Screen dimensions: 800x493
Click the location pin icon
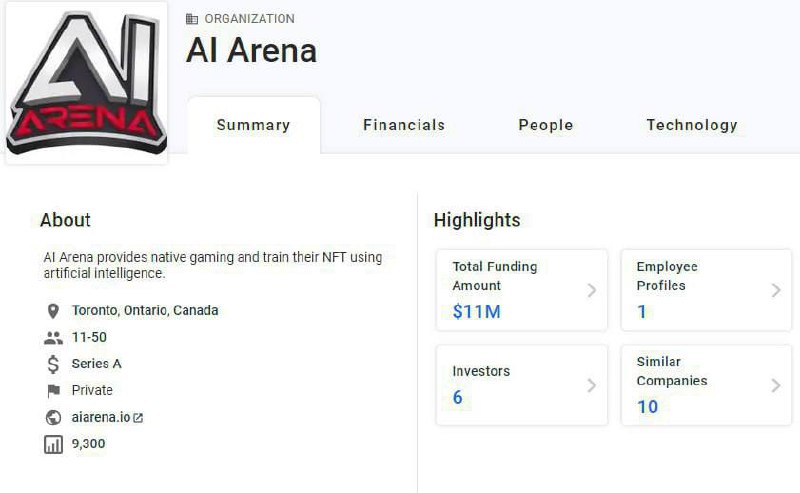53,311
